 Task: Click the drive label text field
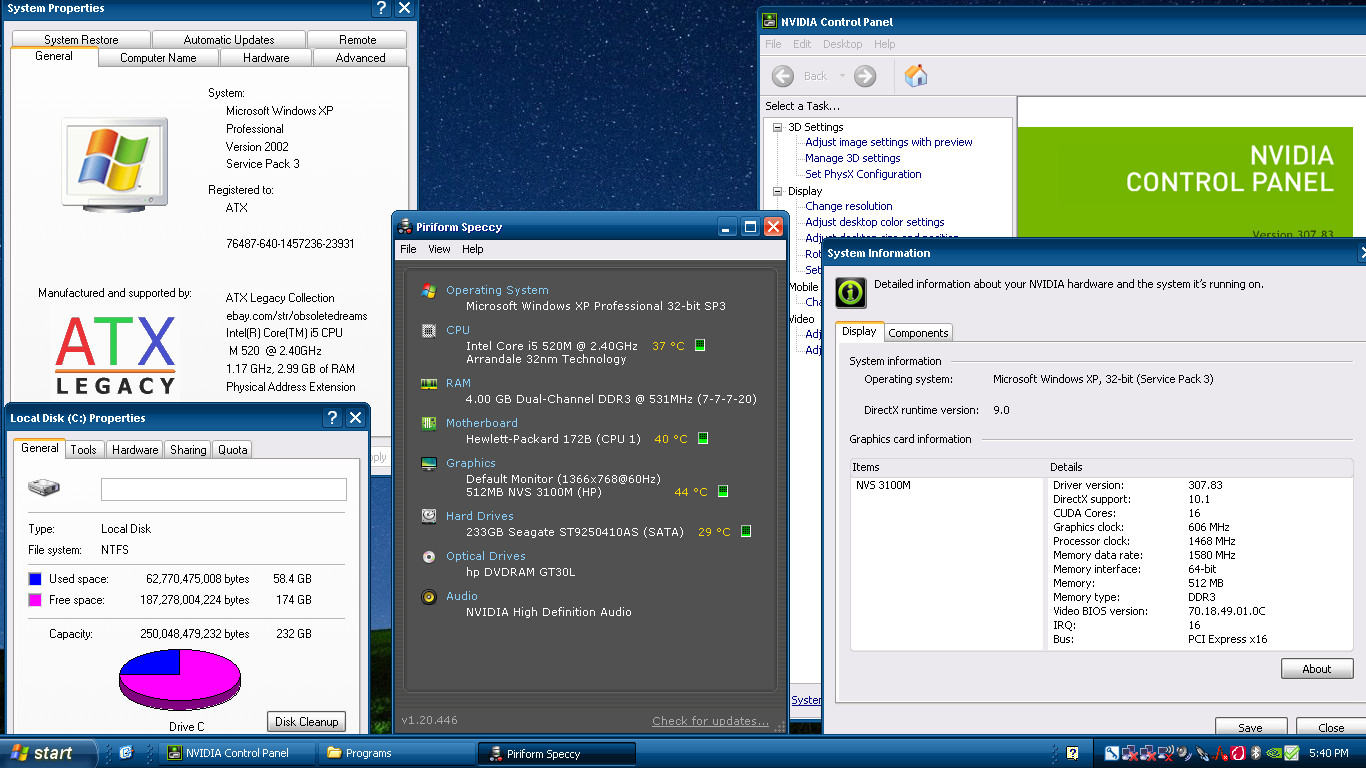(224, 489)
